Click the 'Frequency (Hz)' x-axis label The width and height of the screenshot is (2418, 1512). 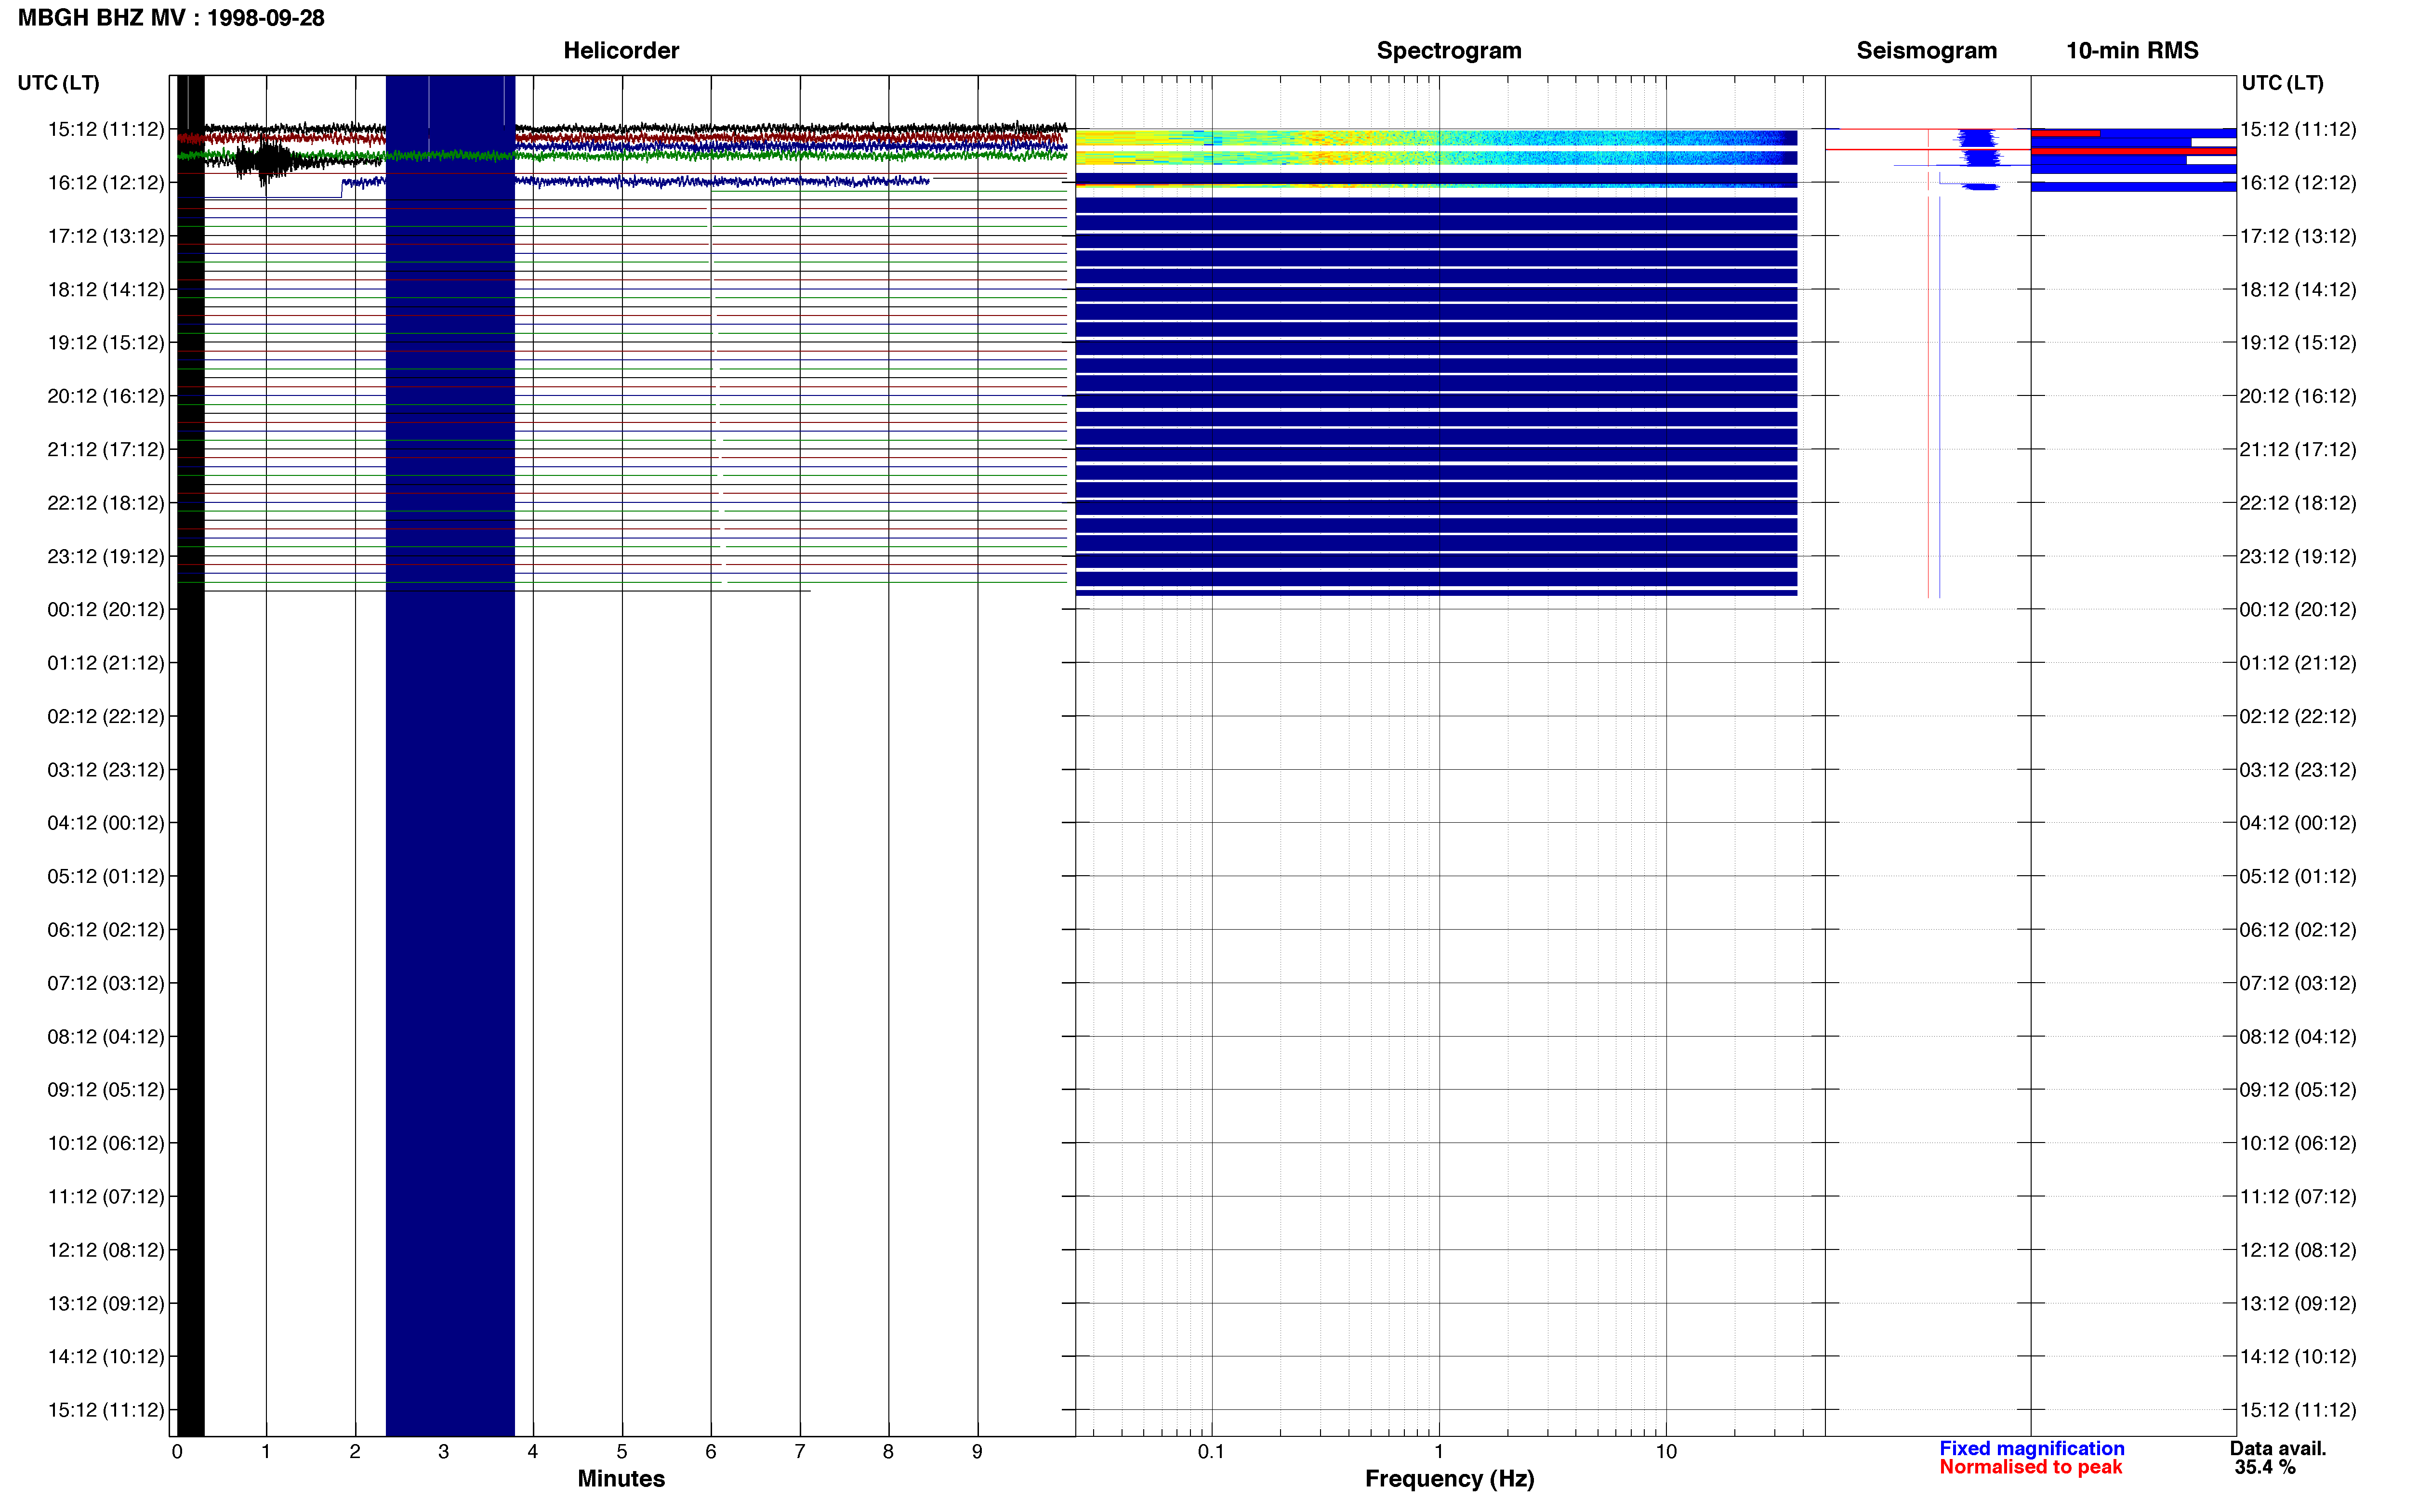(x=1449, y=1478)
